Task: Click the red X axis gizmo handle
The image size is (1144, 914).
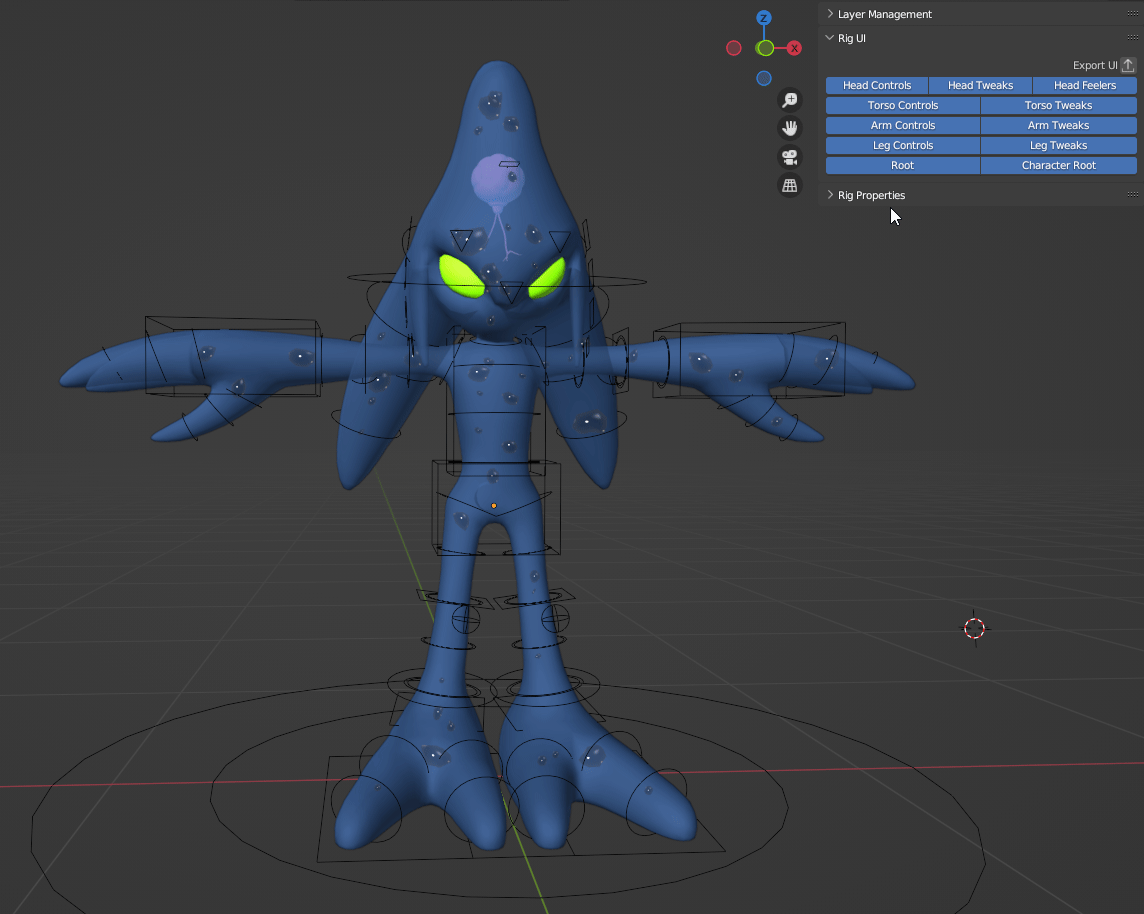Action: (x=794, y=48)
